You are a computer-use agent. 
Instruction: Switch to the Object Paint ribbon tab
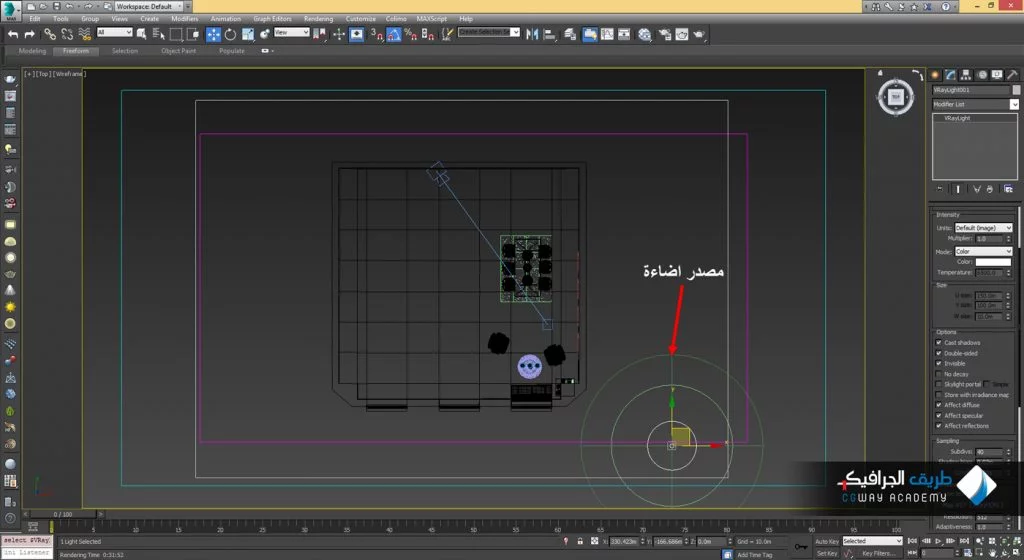coord(178,51)
